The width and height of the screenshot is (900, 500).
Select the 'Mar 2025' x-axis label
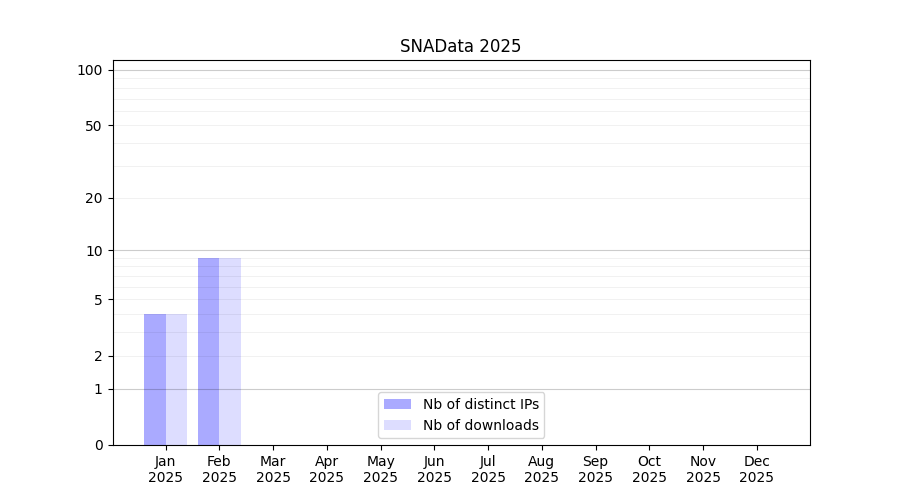click(273, 469)
